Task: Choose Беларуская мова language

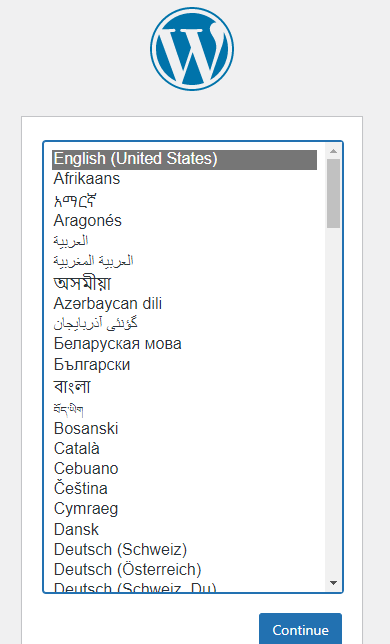Action: point(184,344)
